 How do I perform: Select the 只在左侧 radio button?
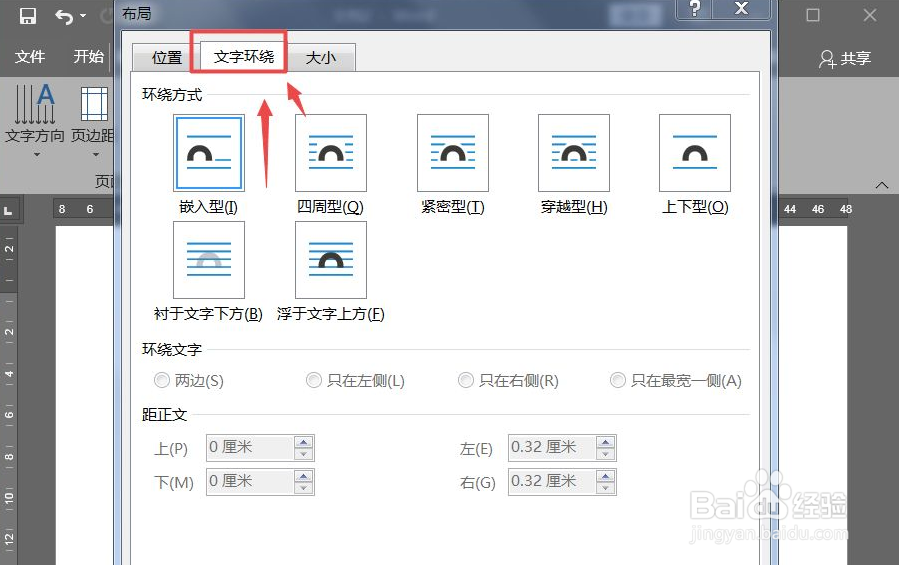[x=314, y=380]
